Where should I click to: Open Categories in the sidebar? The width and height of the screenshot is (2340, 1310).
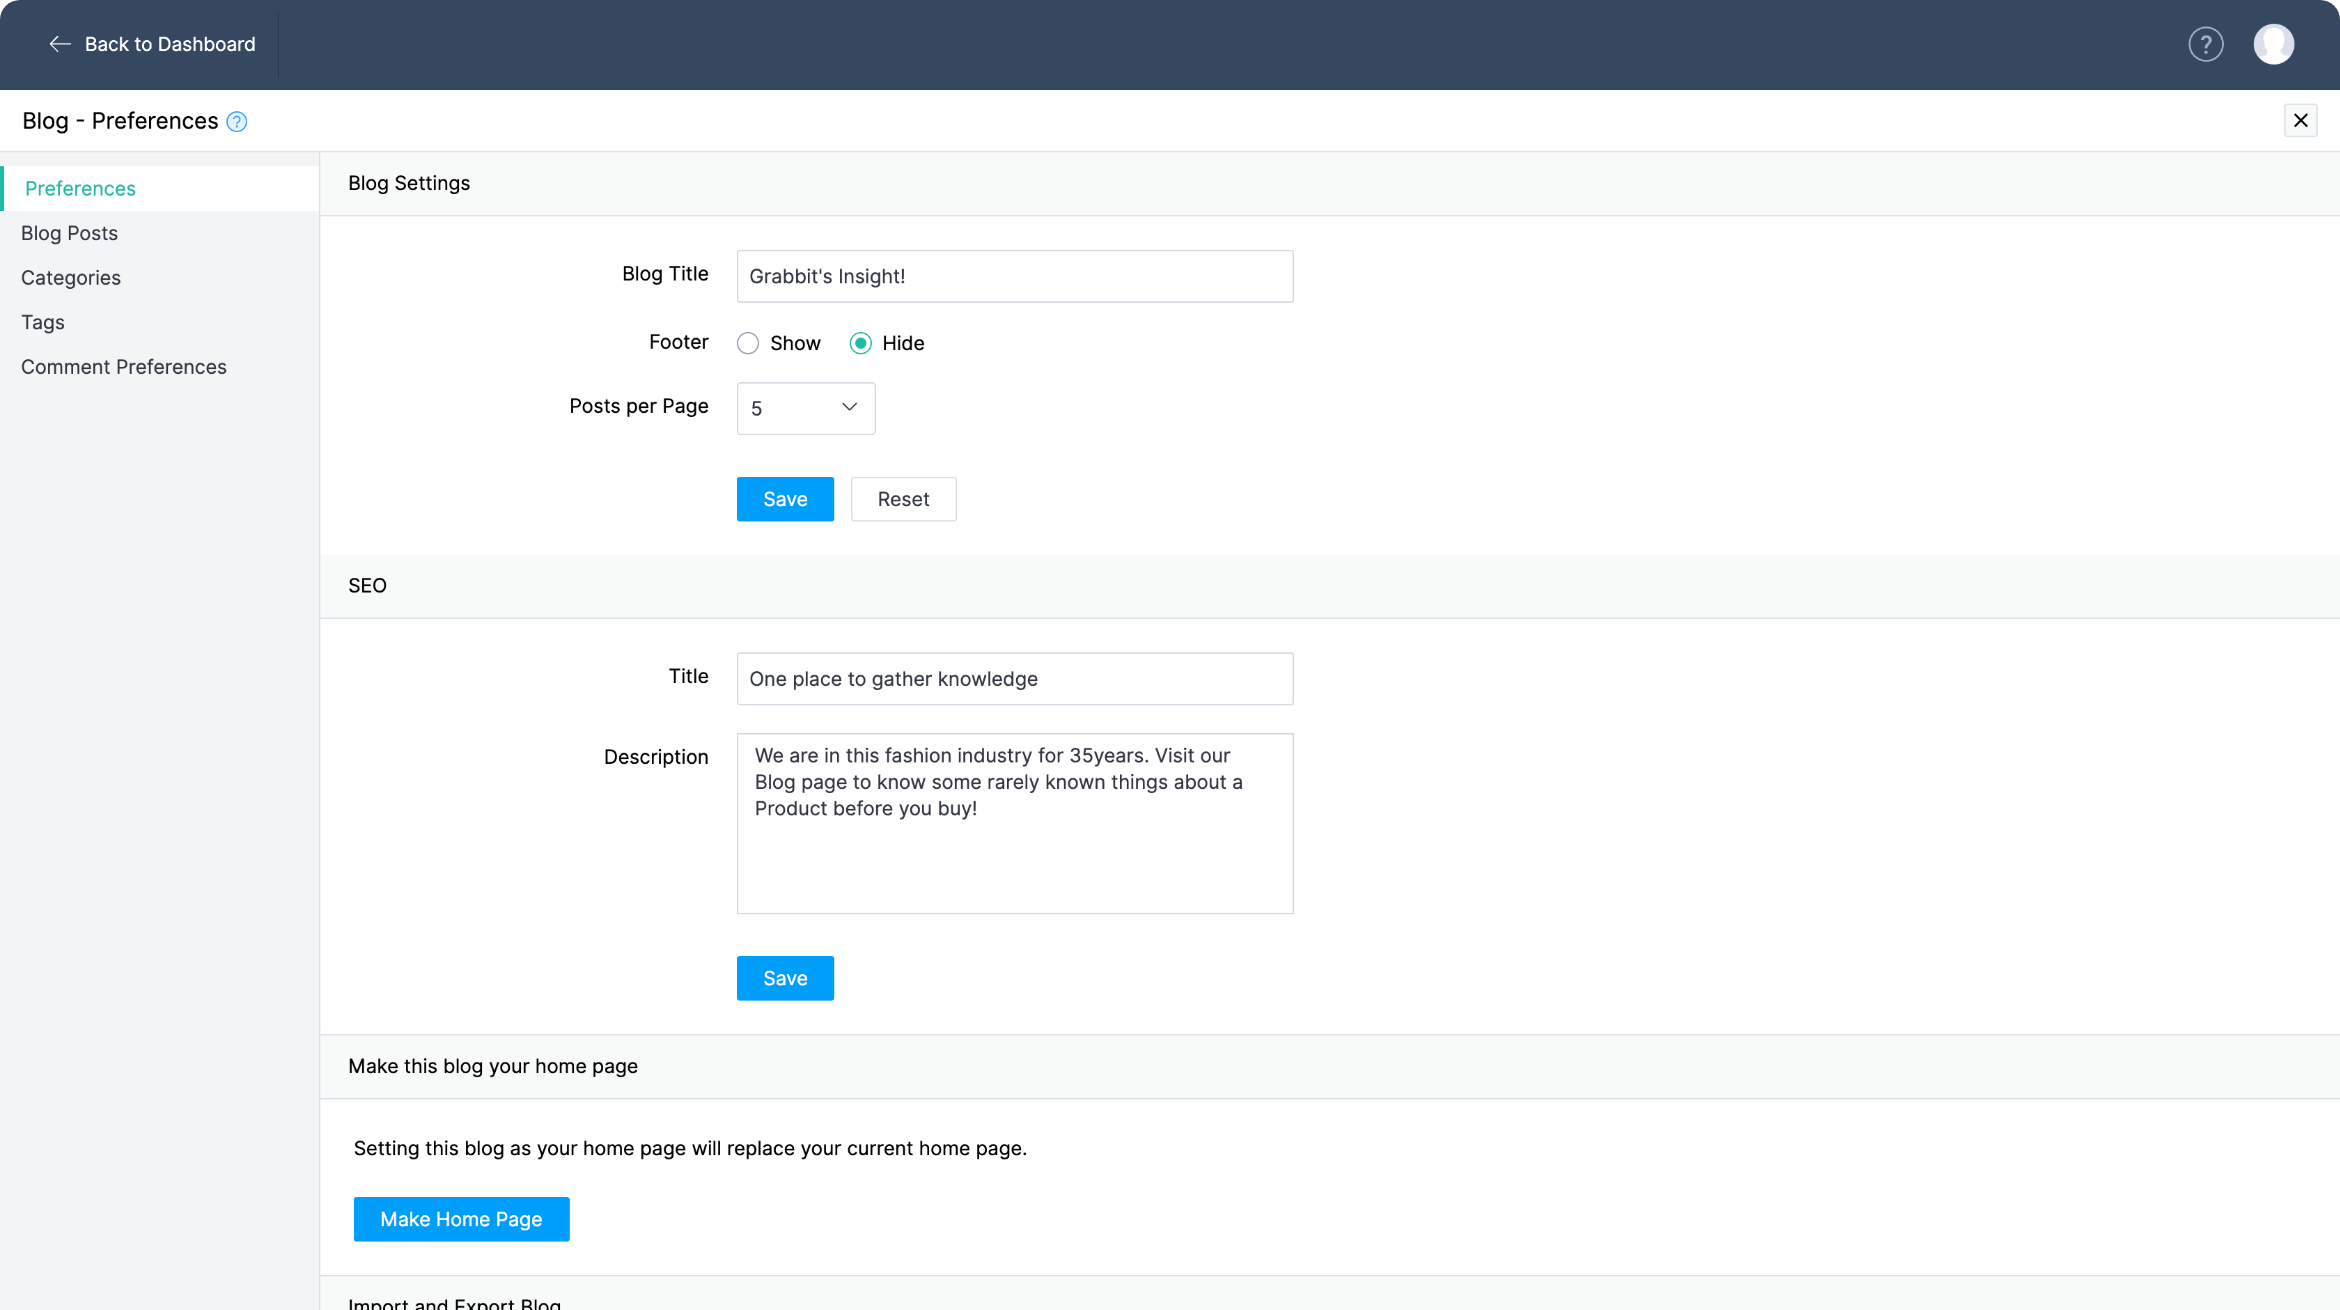[x=70, y=278]
